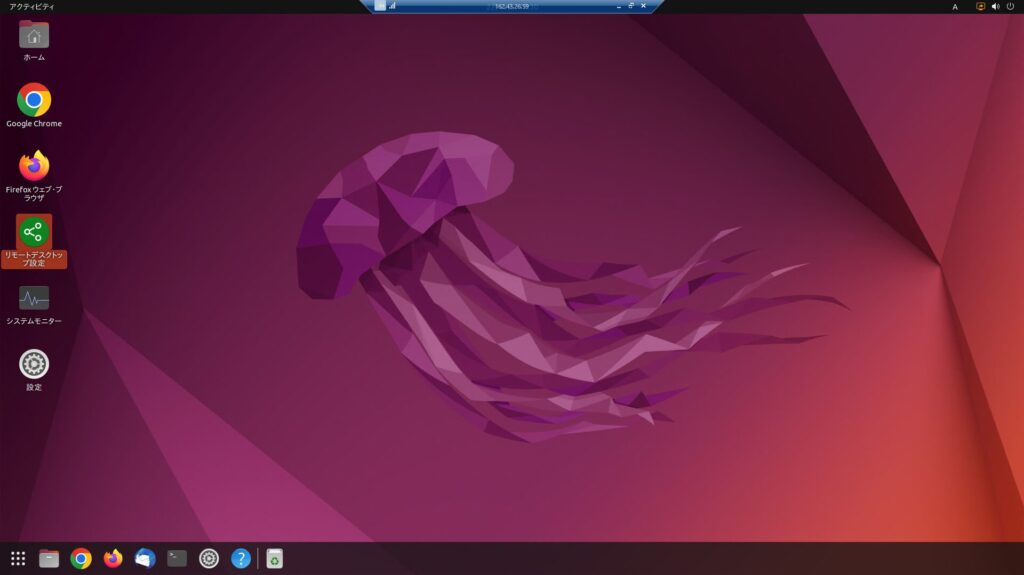Open Settings from the dock
Viewport: 1024px width, 575px height.
(209, 559)
